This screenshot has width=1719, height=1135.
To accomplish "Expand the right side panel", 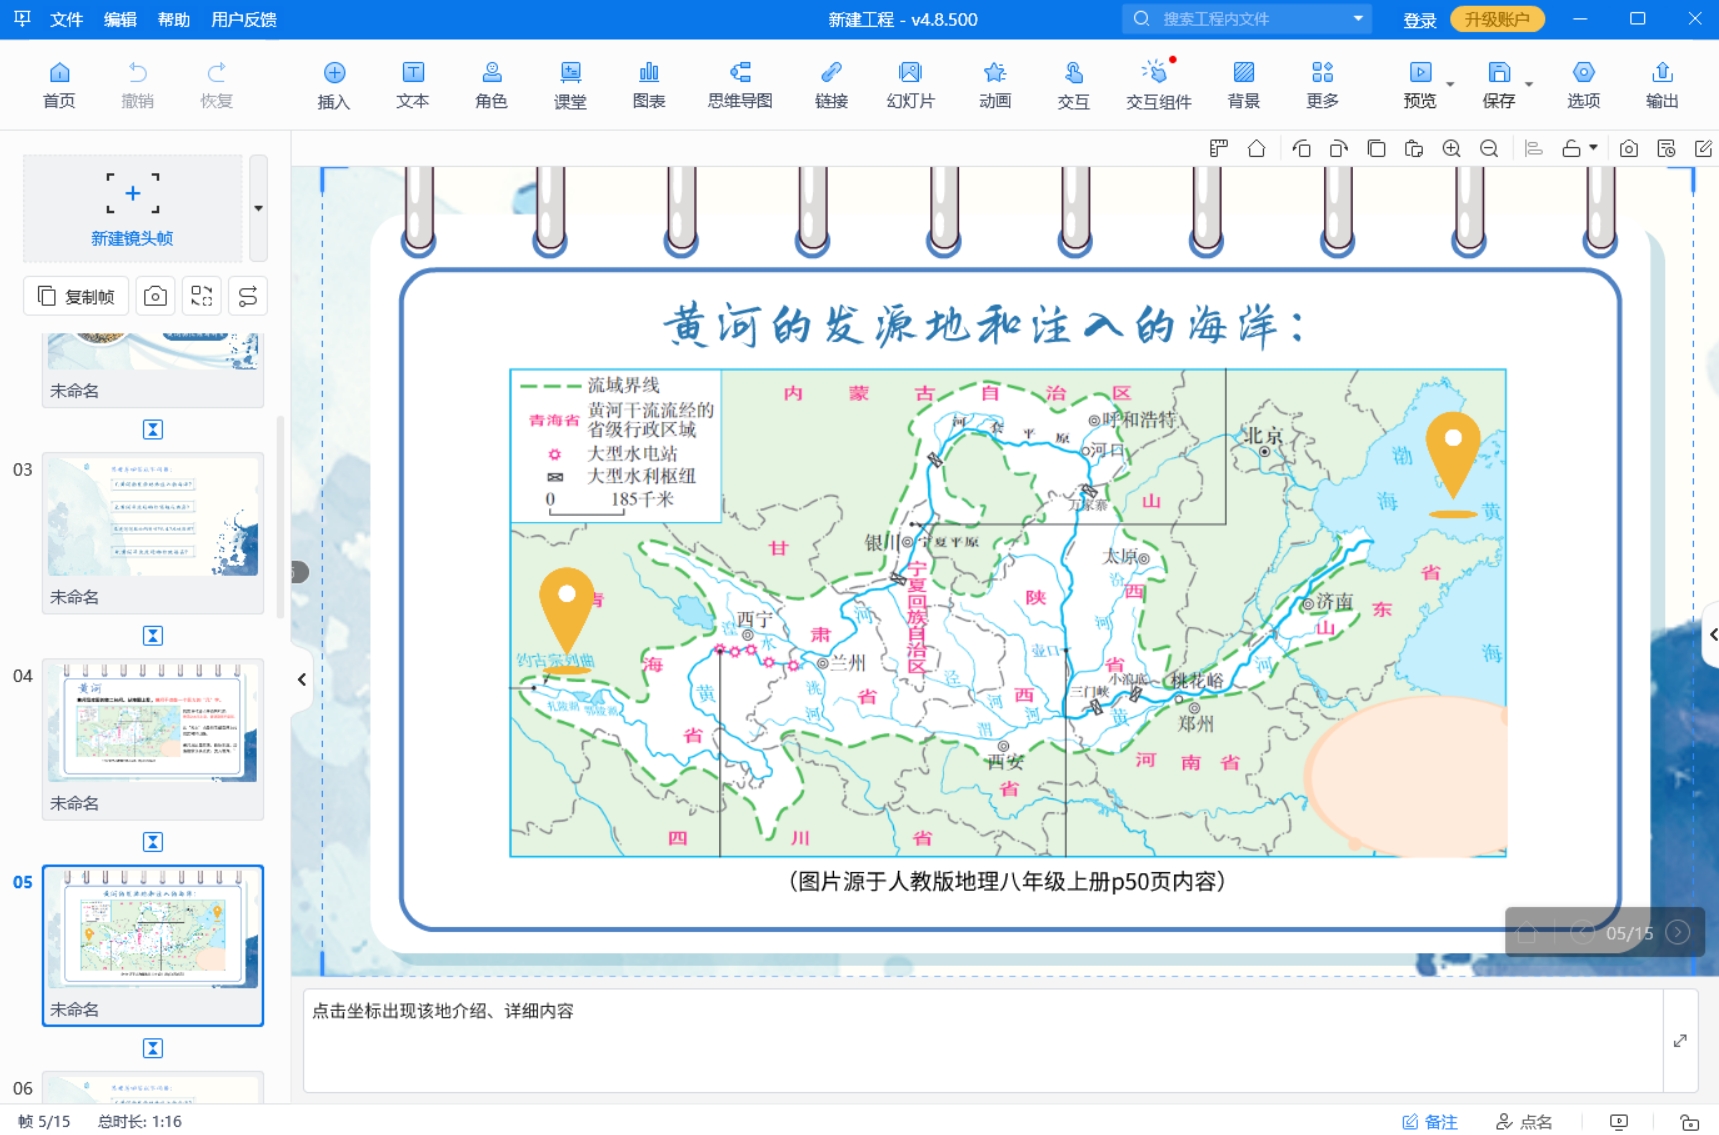I will [x=1712, y=634].
